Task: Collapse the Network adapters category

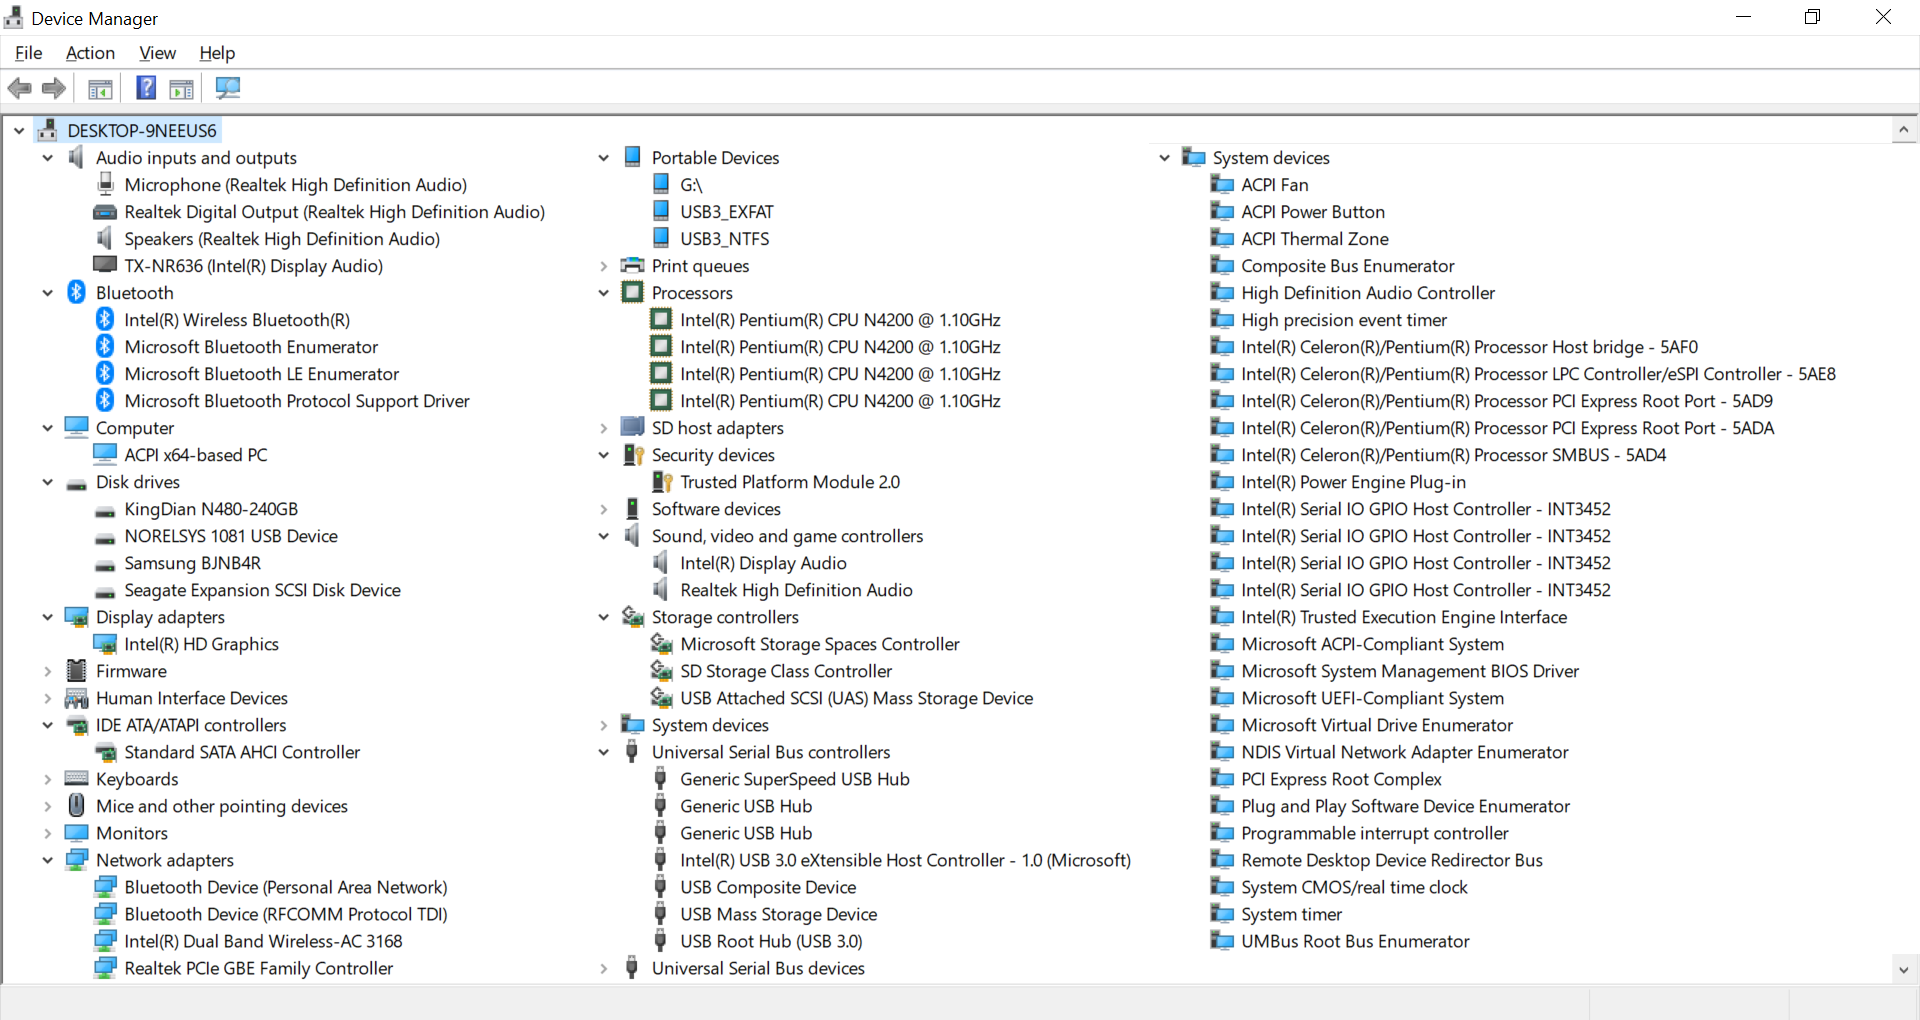Action: (x=47, y=860)
